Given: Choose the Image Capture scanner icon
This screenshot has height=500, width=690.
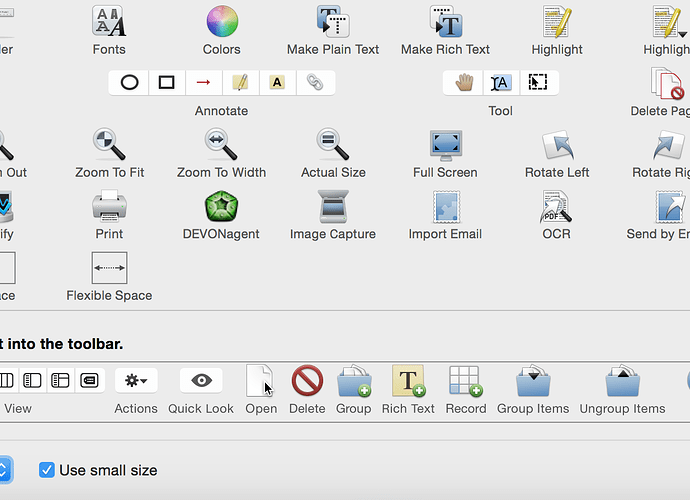Looking at the screenshot, I should (333, 207).
